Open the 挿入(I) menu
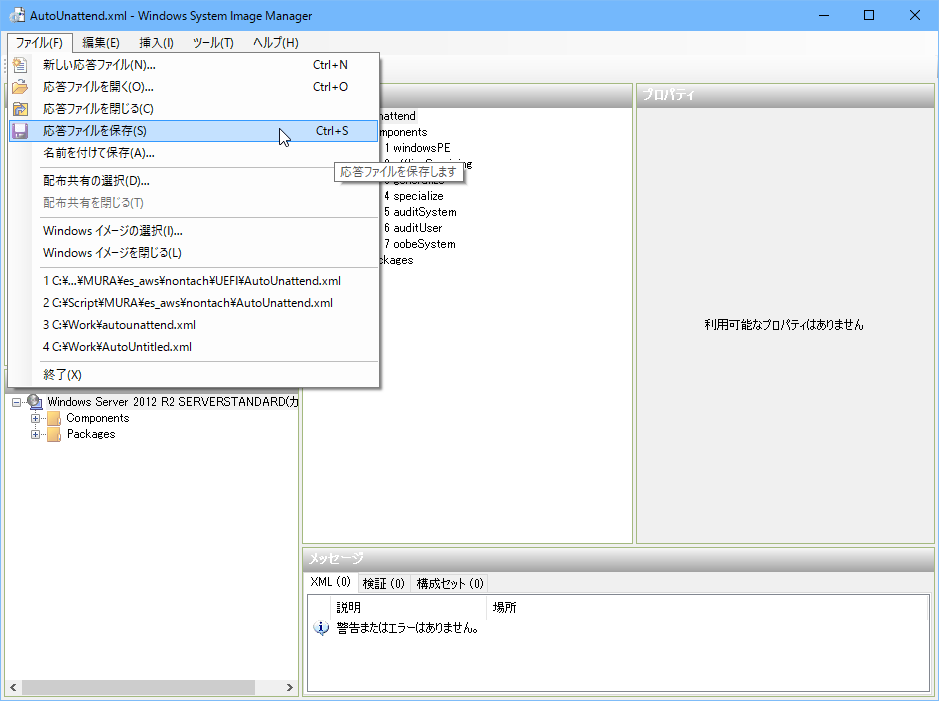The image size is (939, 701). (156, 43)
